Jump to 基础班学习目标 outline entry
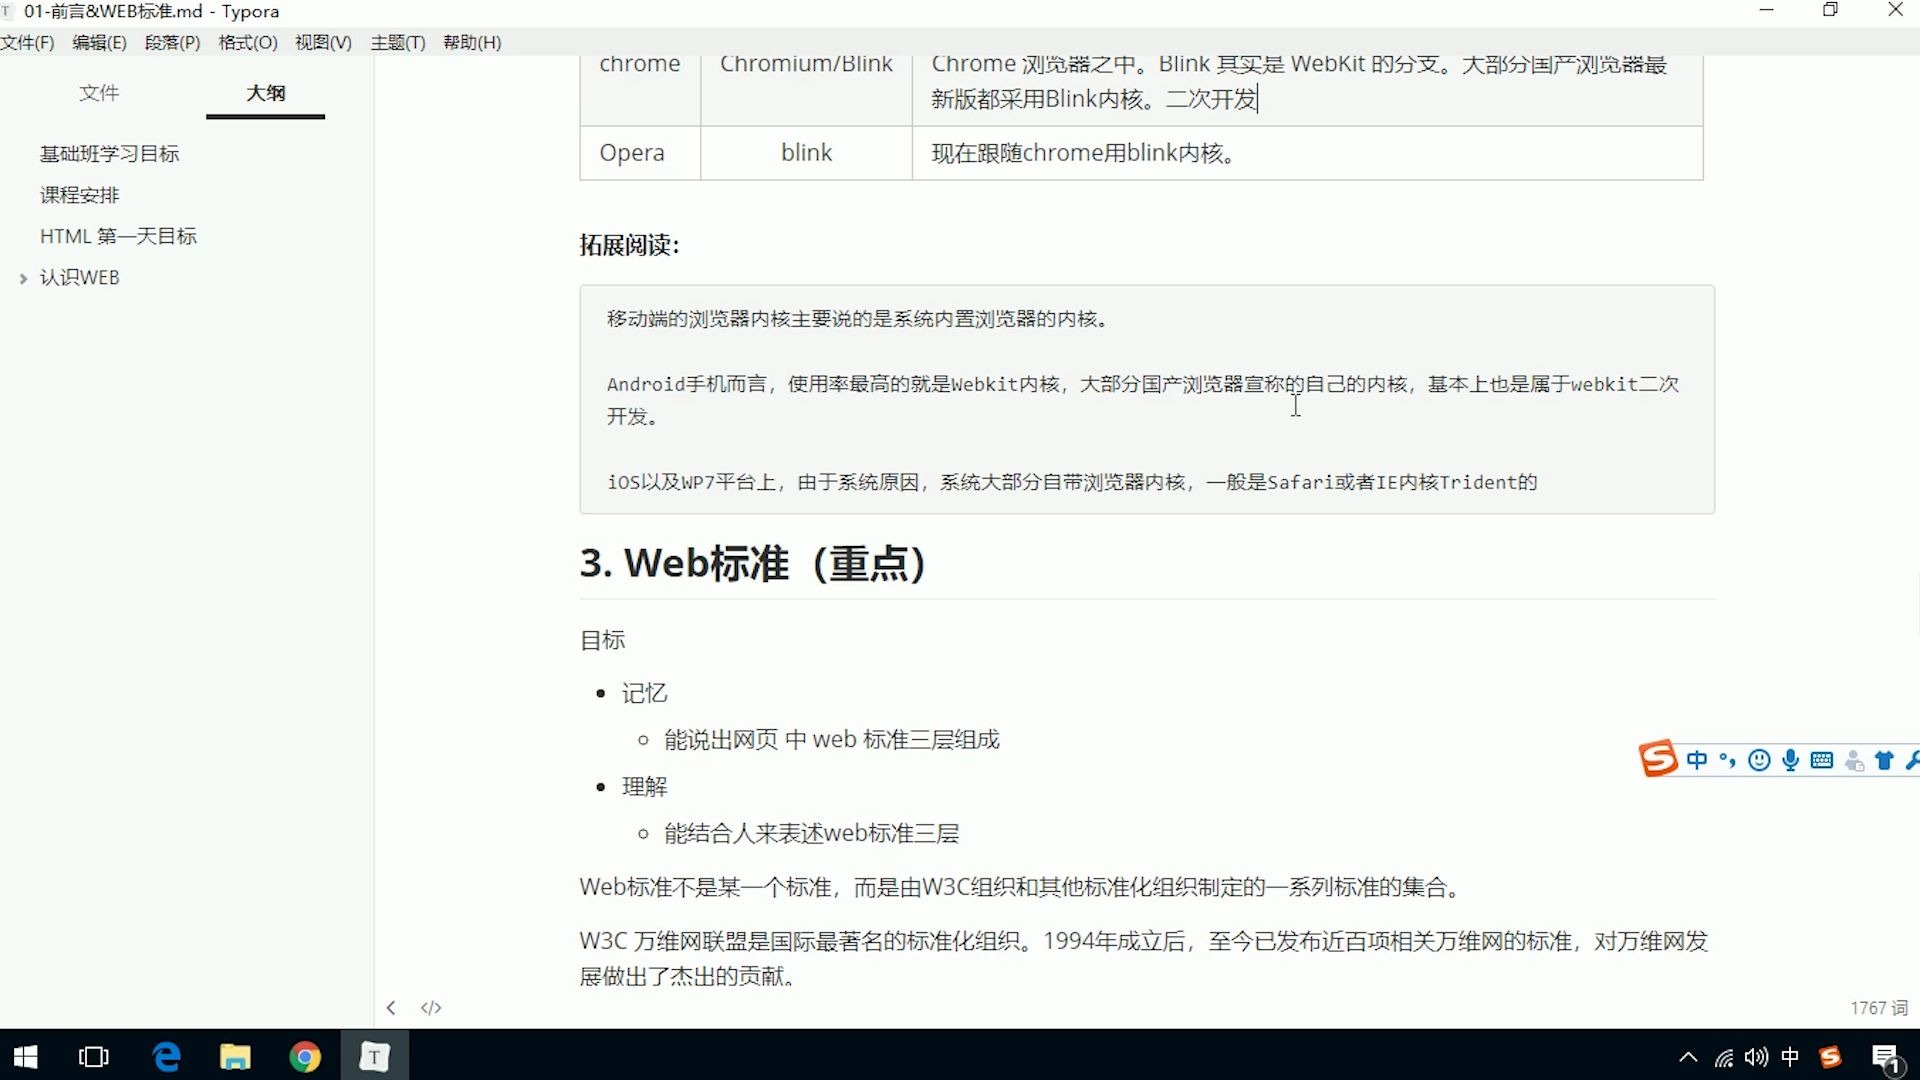 (110, 154)
